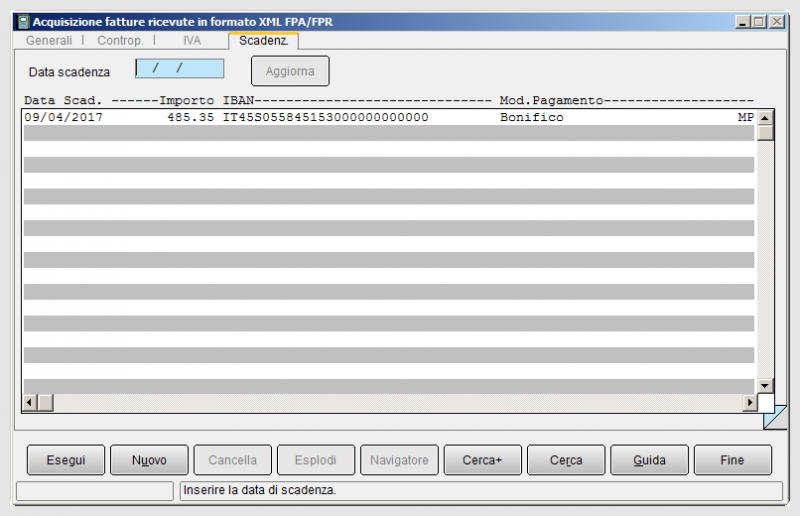Viewport: 800px width, 516px height.
Task: Click the vertical scrollbar thumb
Action: coord(765,133)
